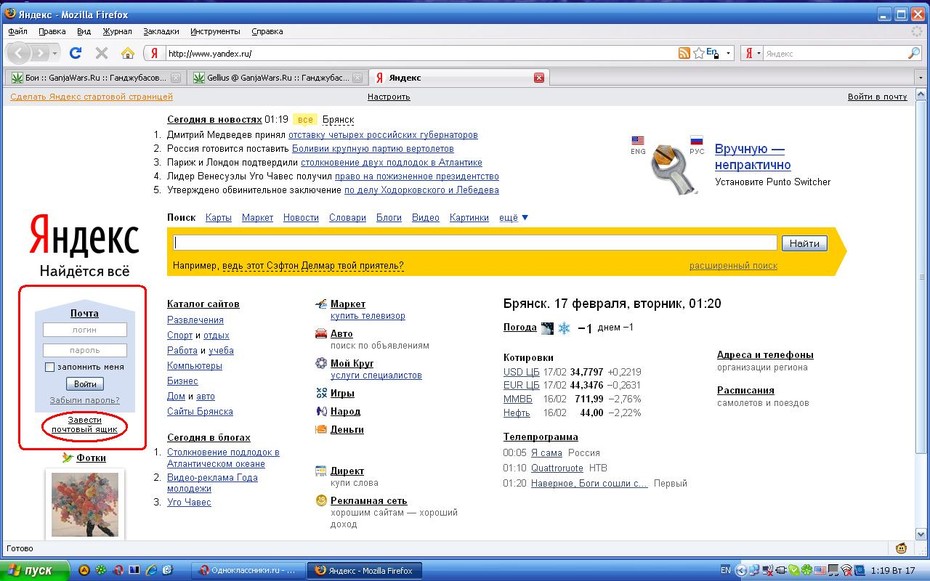Click the EN language indicator in tray

725,570
